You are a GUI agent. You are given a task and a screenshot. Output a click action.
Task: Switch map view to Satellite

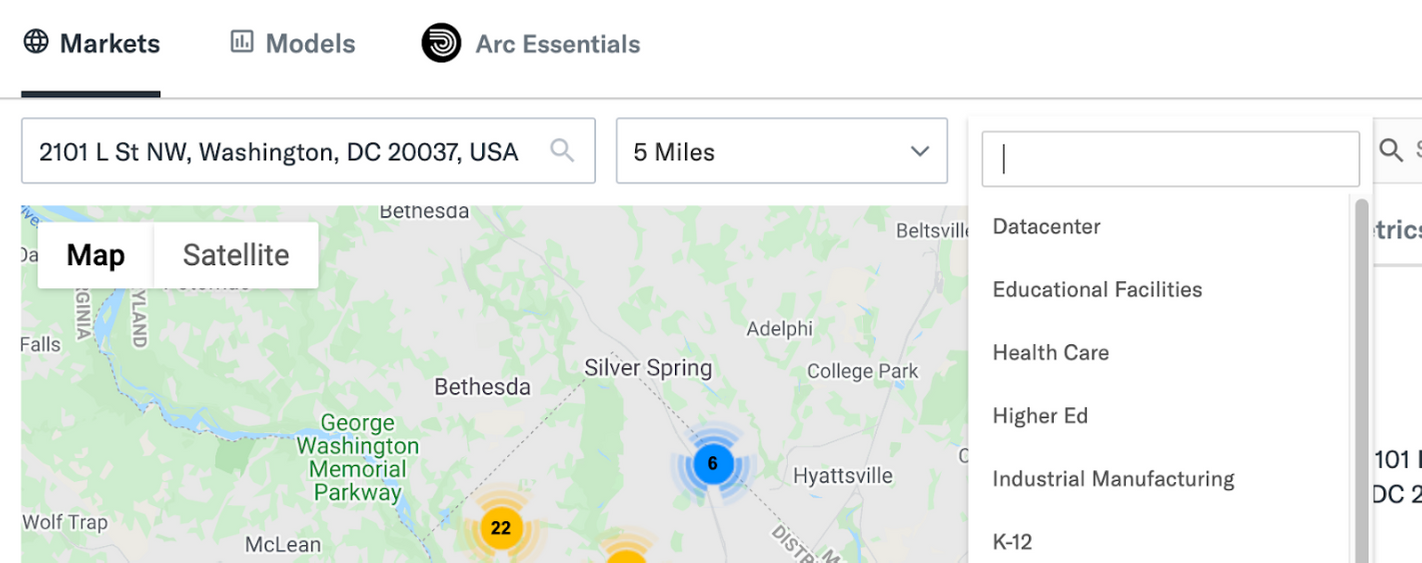[236, 255]
